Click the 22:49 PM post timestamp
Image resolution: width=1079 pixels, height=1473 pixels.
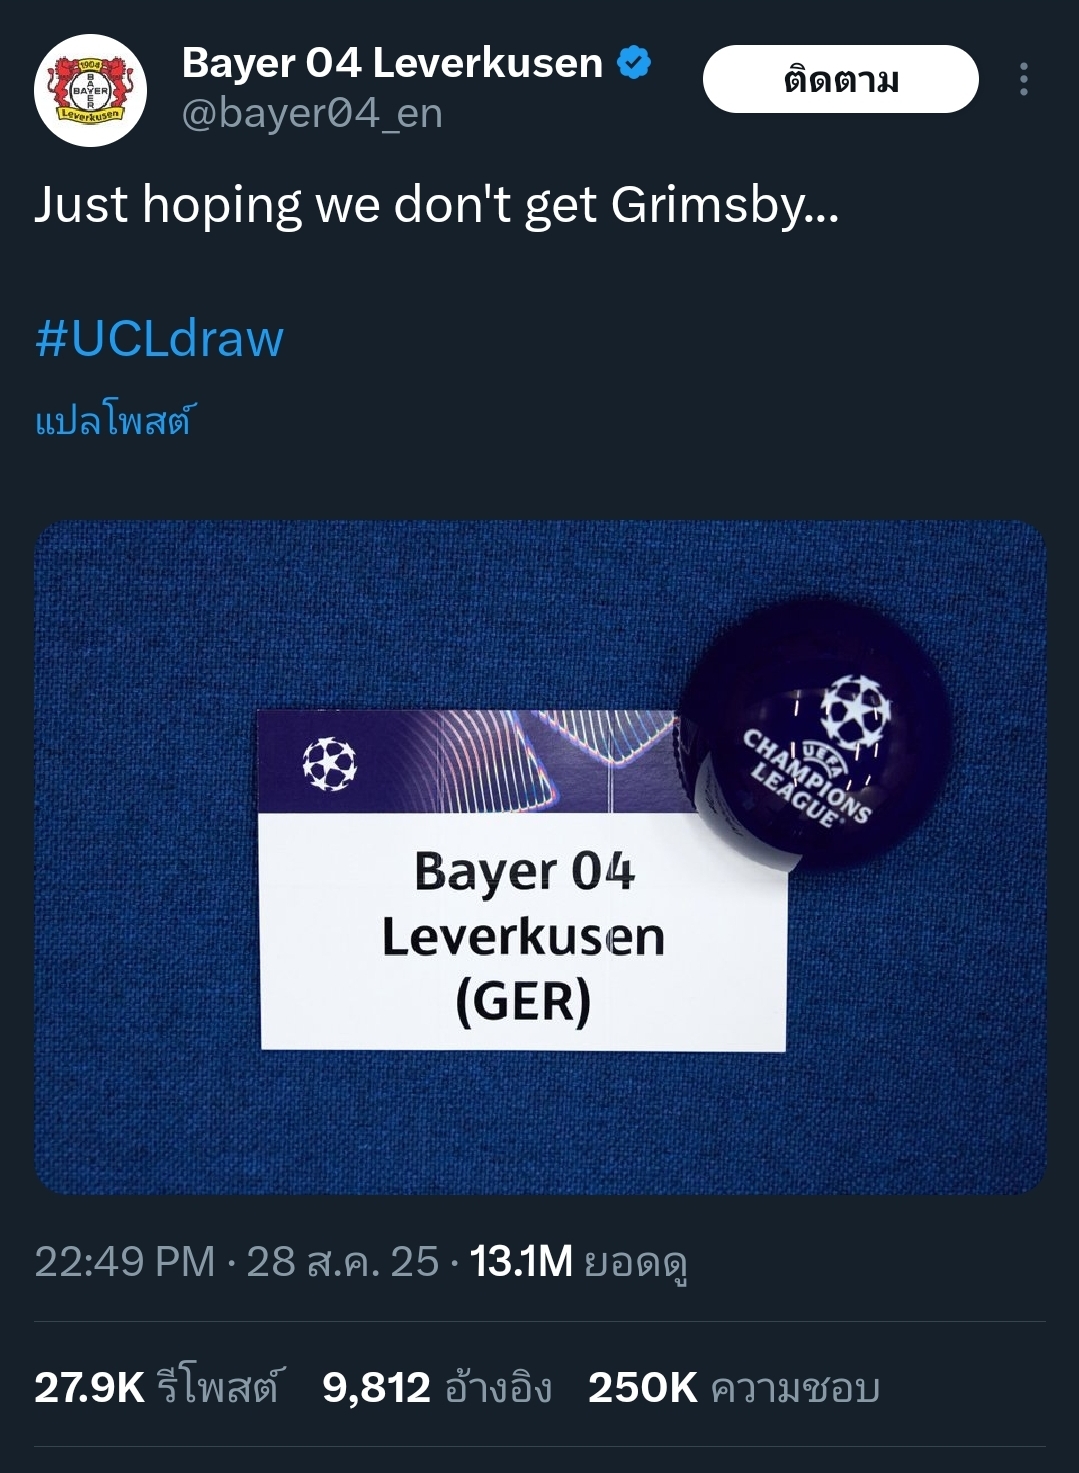pos(125,1262)
